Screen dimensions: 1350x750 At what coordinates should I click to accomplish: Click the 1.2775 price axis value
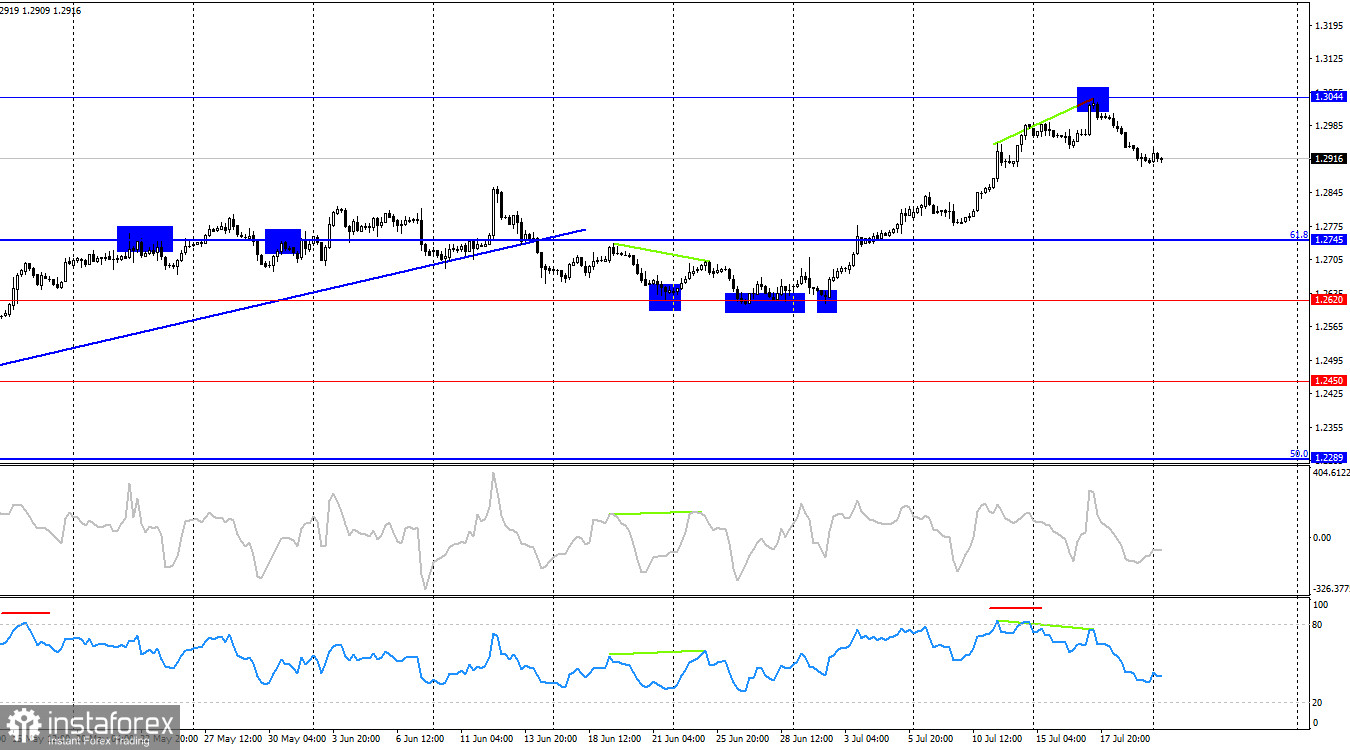1329,226
